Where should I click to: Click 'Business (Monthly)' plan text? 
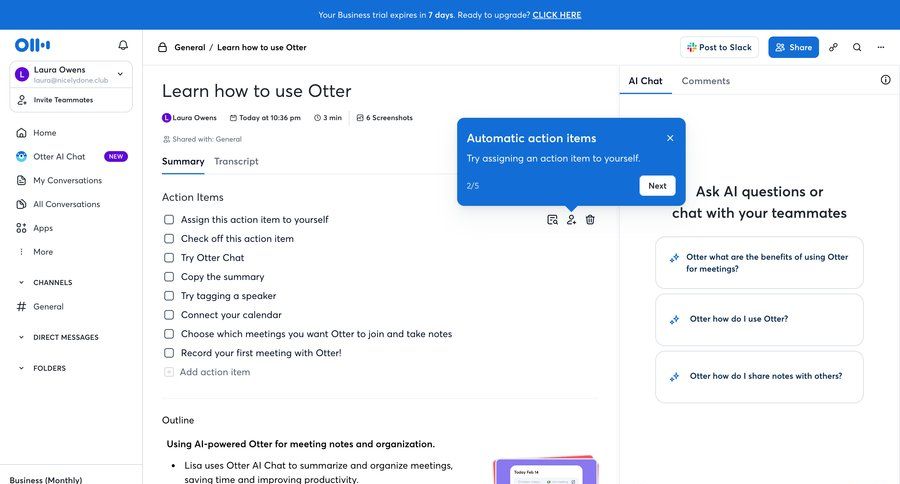(46, 479)
